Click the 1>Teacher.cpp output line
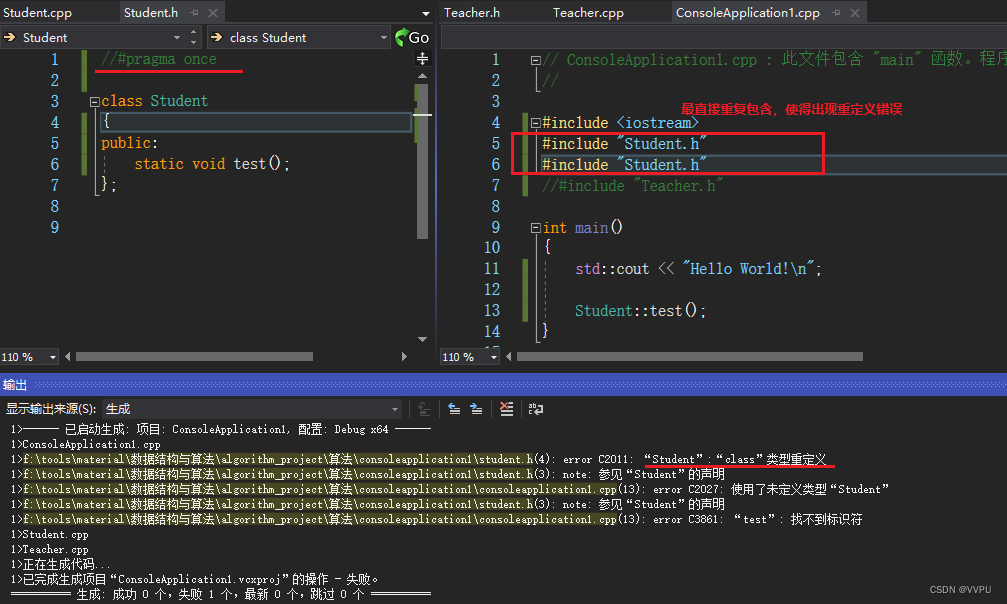Viewport: 1007px width, 604px height. coord(49,549)
